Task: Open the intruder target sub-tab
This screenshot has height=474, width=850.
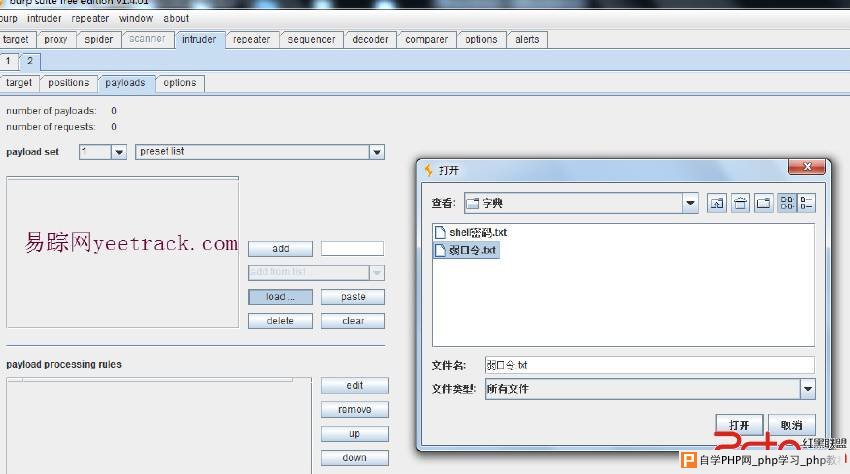Action: point(19,83)
